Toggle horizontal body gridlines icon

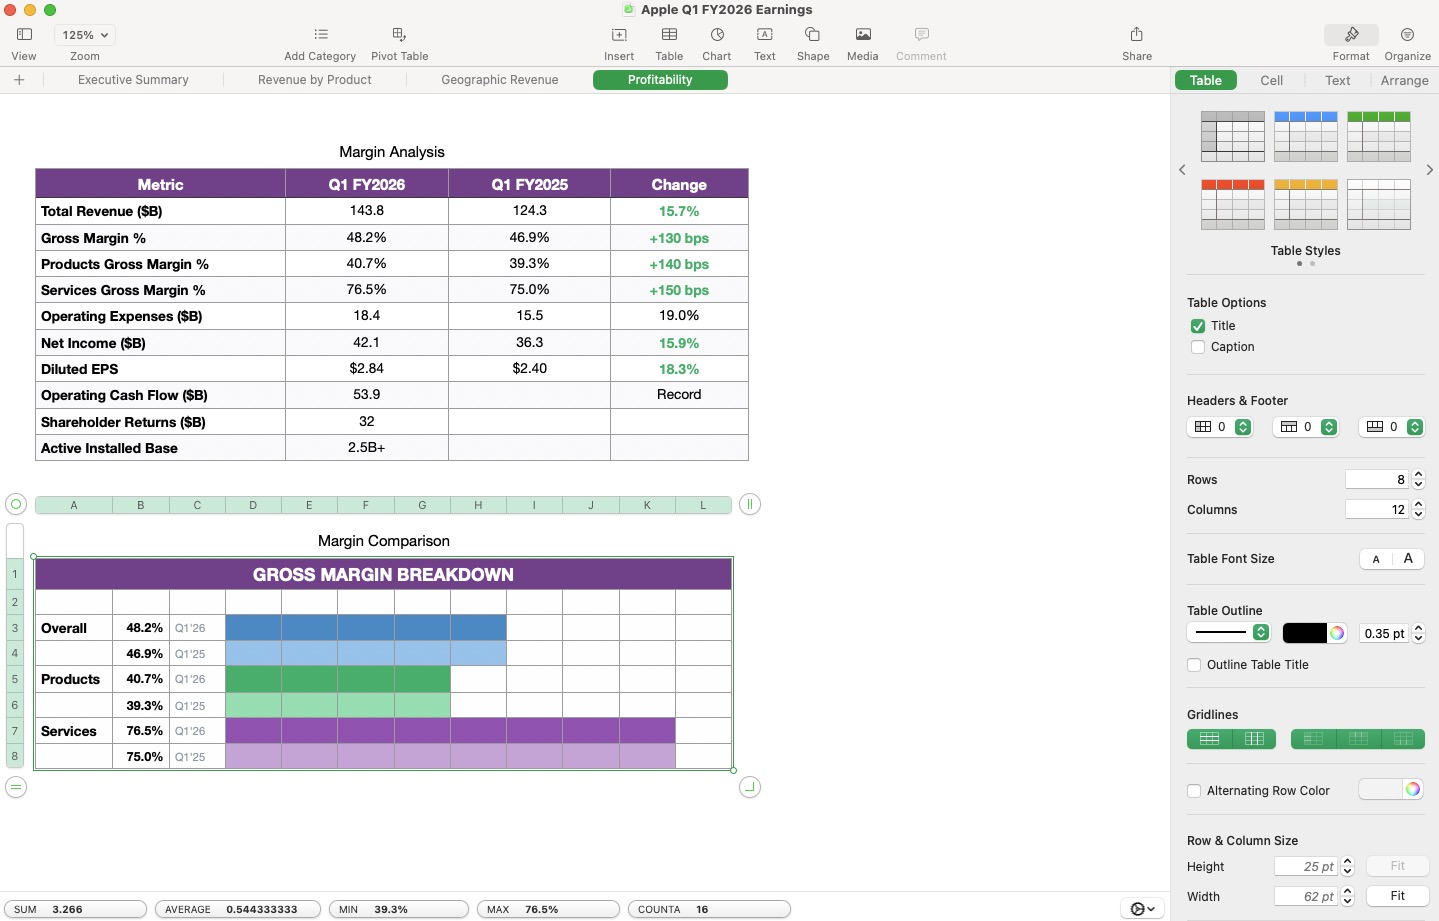[1209, 739]
